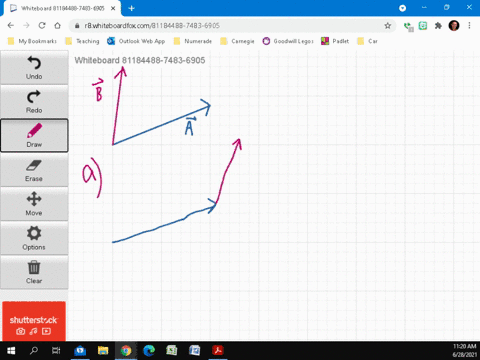Open Adobe Acrobat from the taskbar
480x360 pixels.
218,351
